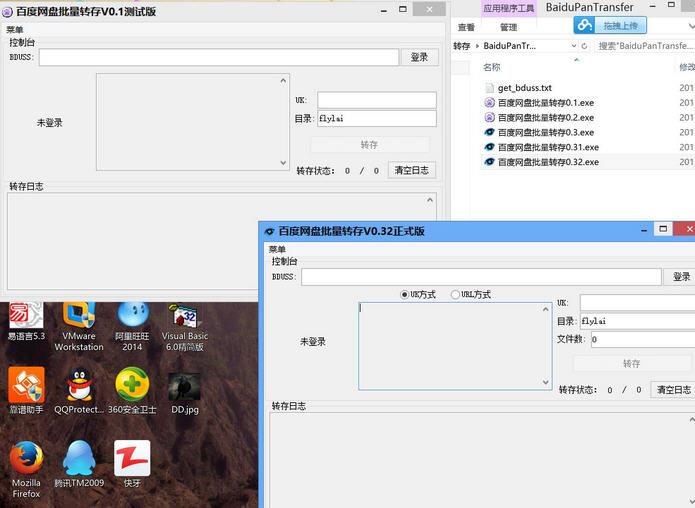The width and height of the screenshot is (695, 508).
Task: Click 目录 field in V0.32 window
Action: pos(637,321)
